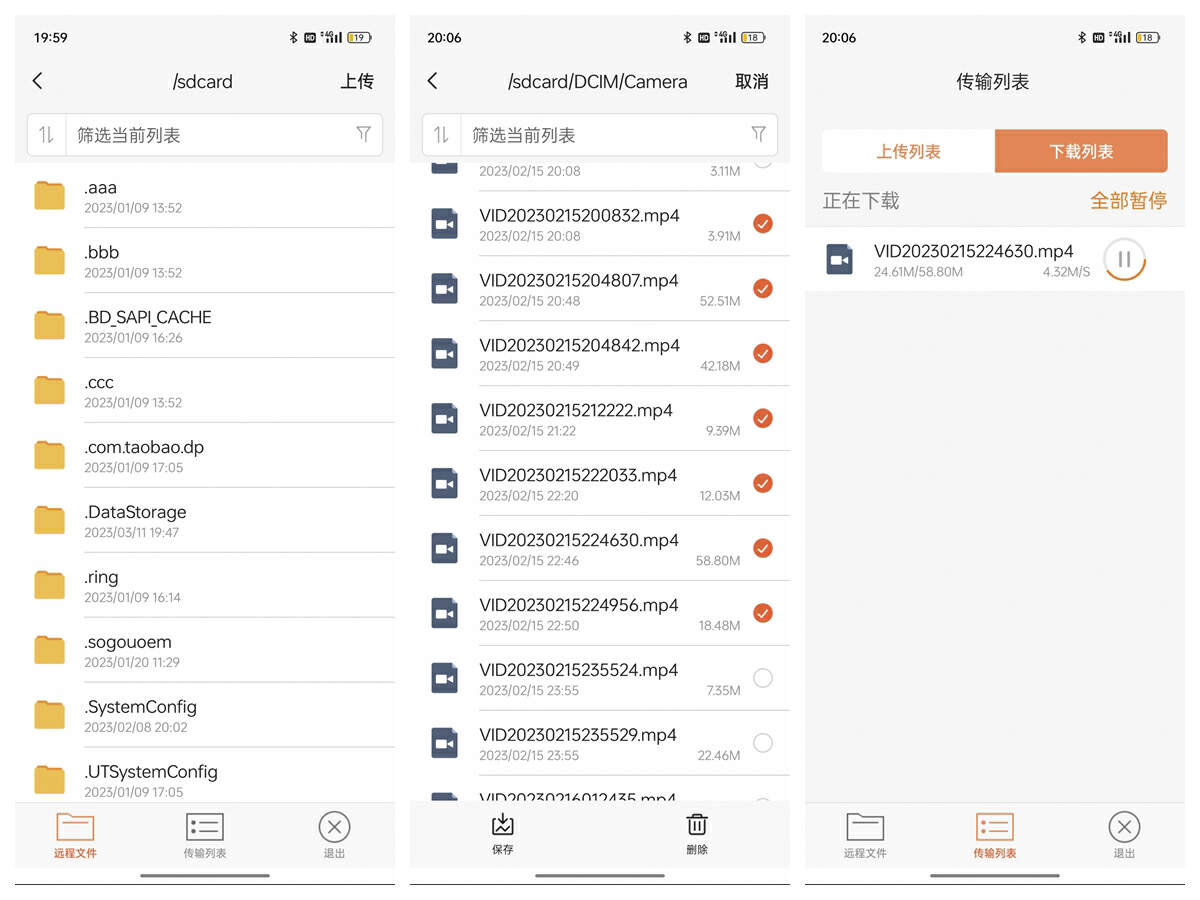Check VID20230215235524.mp4
Screen dimensions: 1200x900
coord(762,678)
